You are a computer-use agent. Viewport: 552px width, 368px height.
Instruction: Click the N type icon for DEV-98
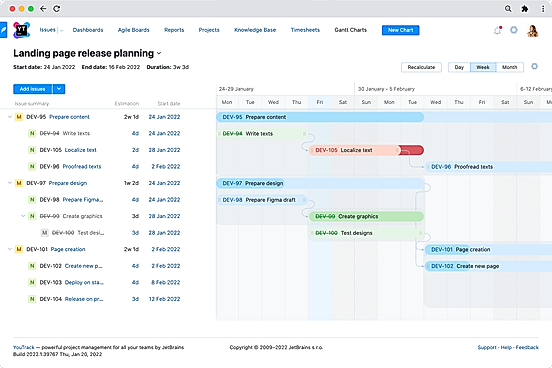click(x=32, y=200)
